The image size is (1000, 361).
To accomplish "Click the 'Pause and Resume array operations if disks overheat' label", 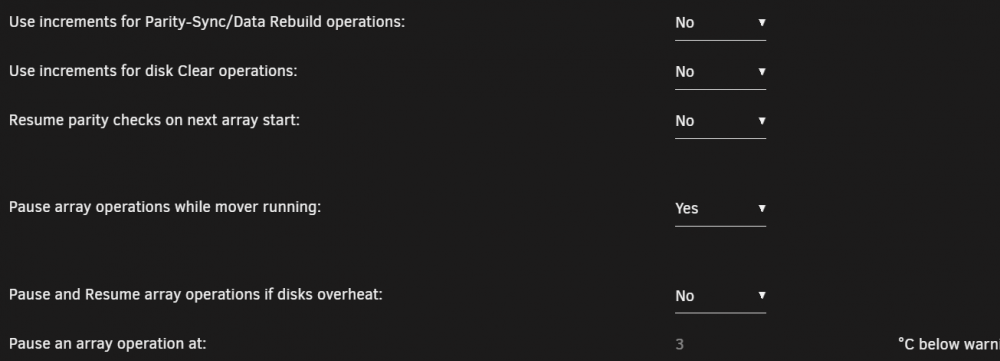I will (x=196, y=295).
